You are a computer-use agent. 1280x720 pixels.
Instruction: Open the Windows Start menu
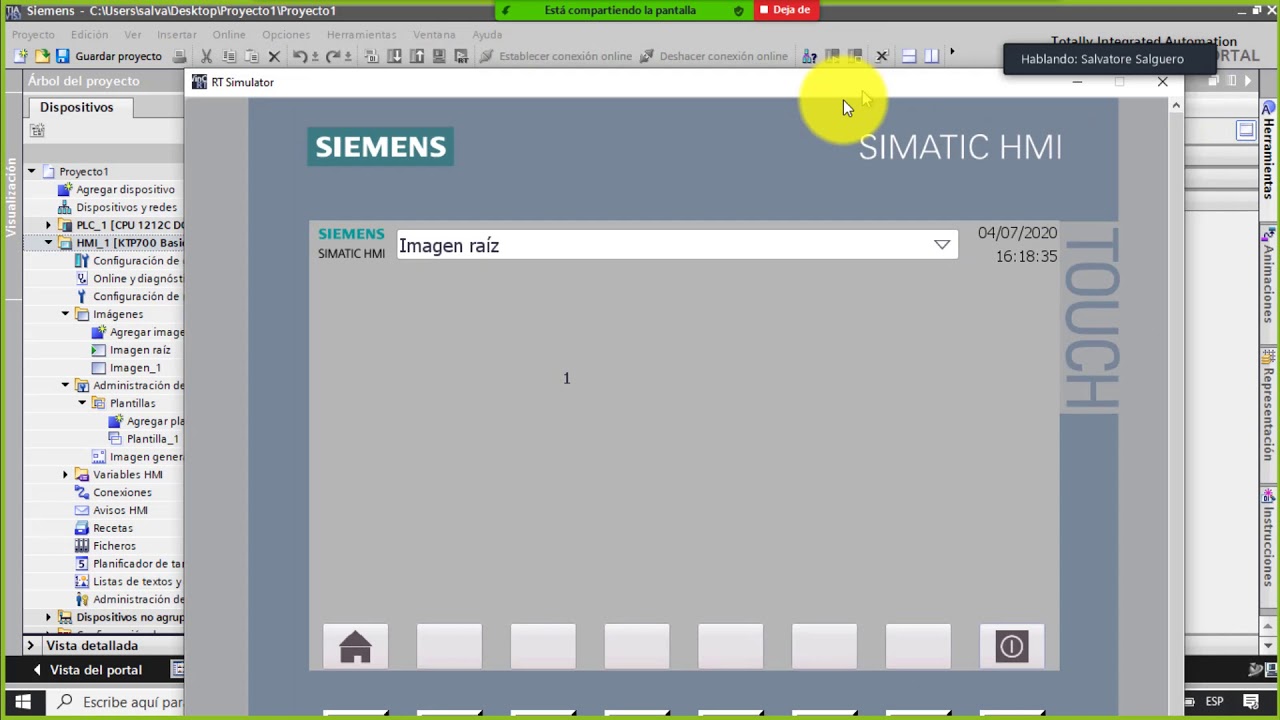tap(23, 702)
